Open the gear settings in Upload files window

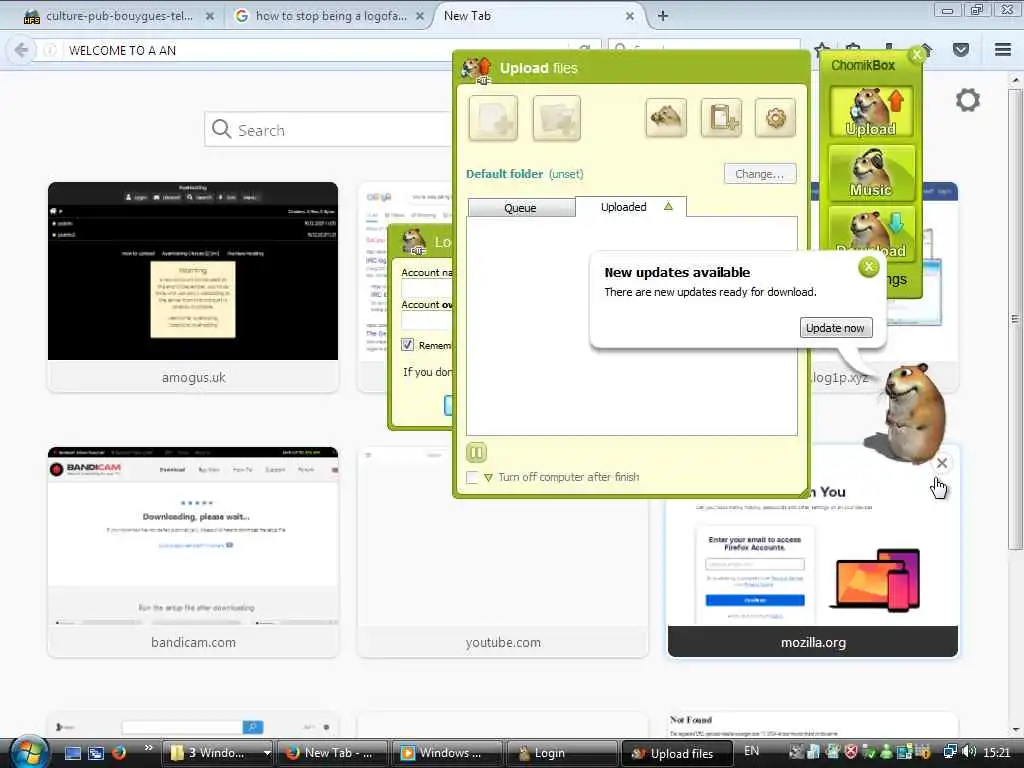775,118
